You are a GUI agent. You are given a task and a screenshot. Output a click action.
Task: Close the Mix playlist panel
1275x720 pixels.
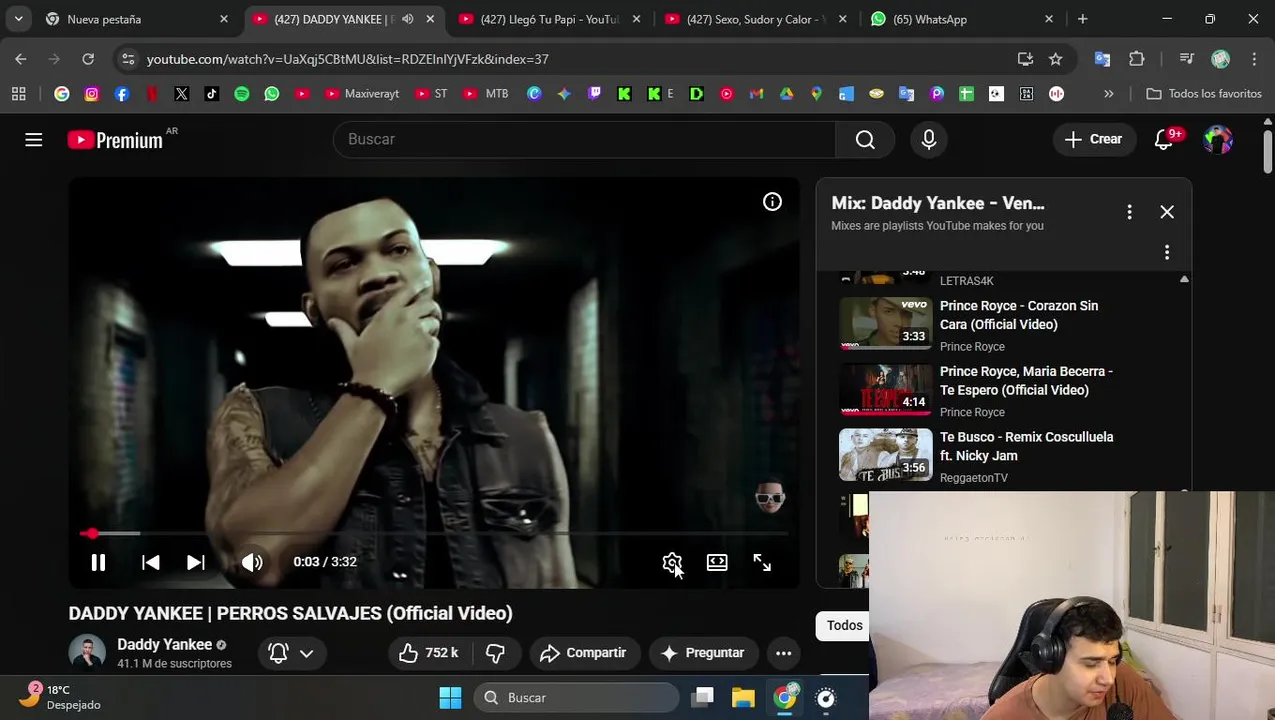(1167, 212)
